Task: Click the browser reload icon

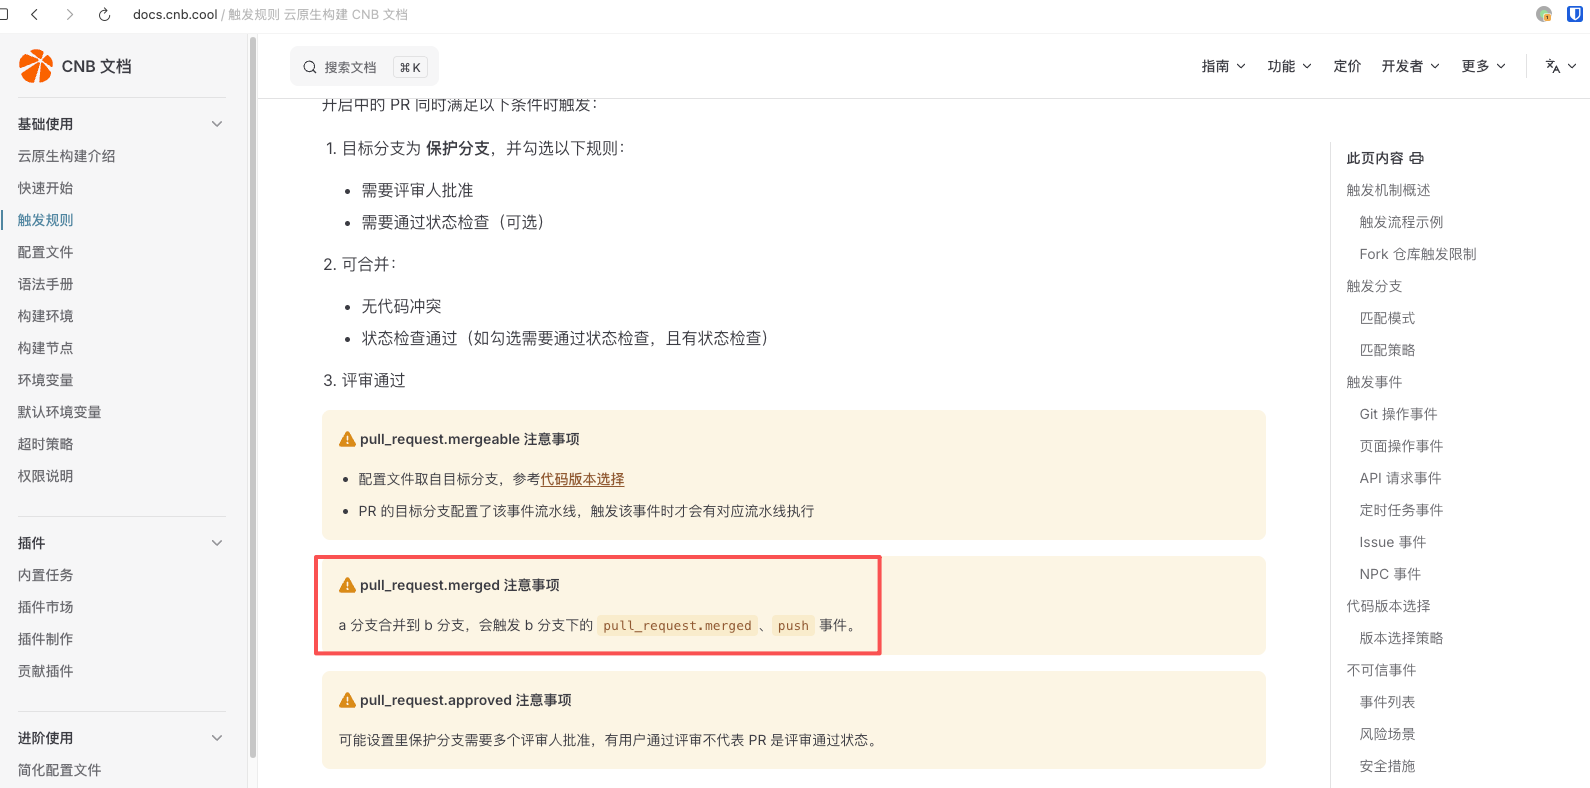Action: coord(104,14)
